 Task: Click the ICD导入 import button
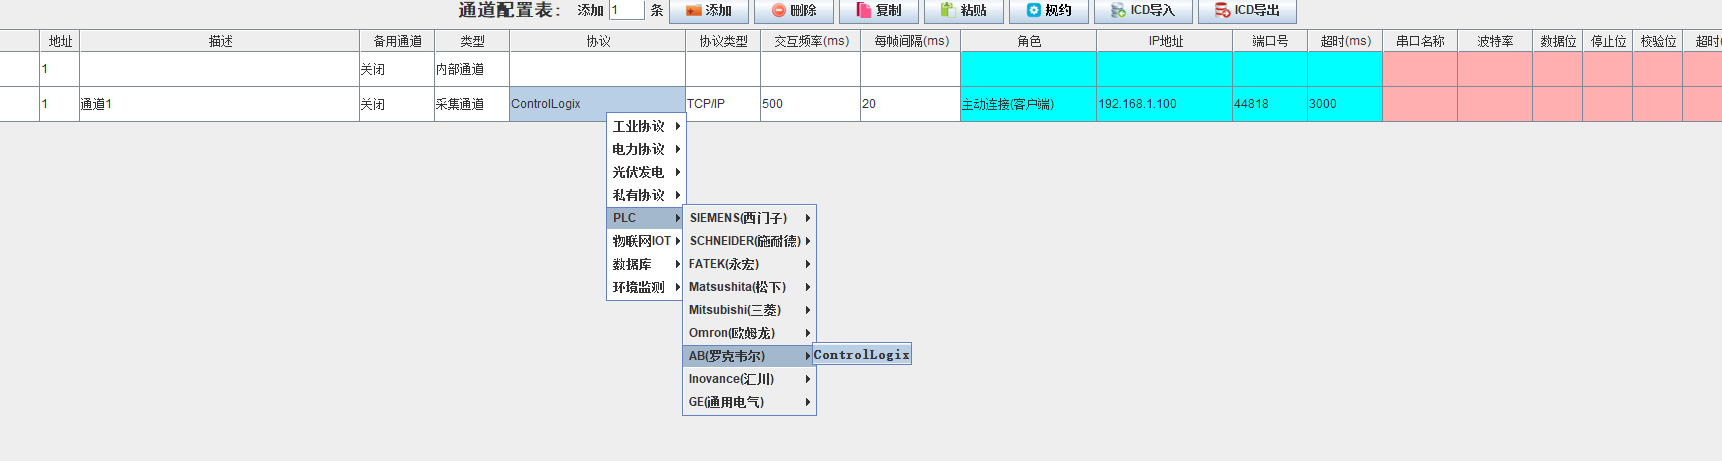[x=1143, y=11]
